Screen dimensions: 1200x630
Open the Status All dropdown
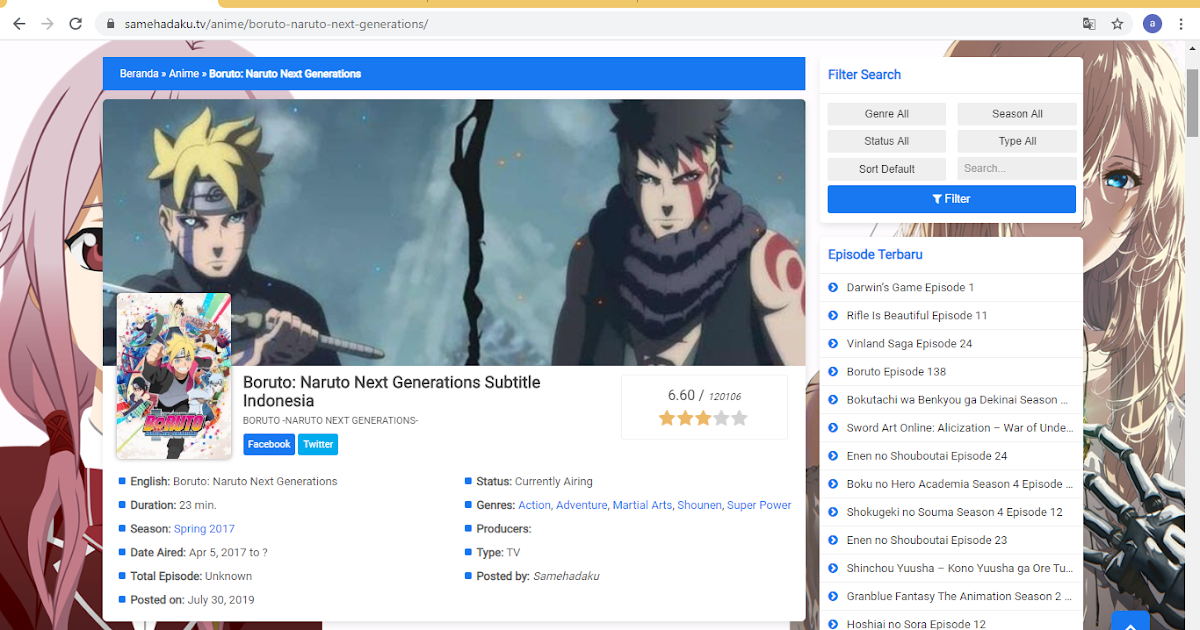click(887, 141)
